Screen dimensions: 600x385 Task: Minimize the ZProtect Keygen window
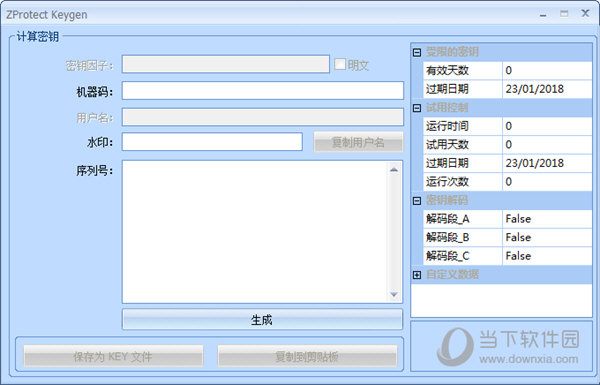tap(543, 14)
